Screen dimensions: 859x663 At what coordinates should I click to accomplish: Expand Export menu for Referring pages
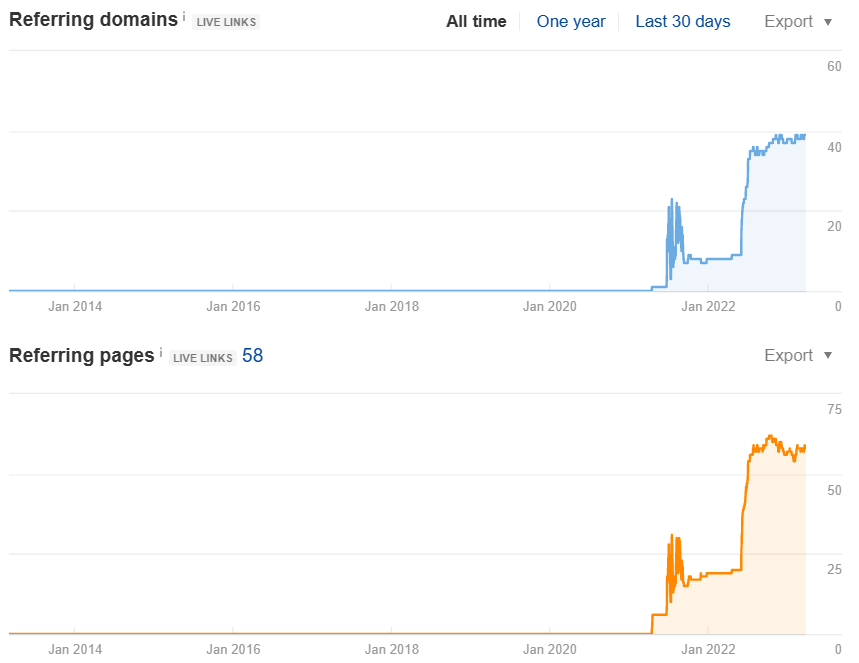point(798,355)
